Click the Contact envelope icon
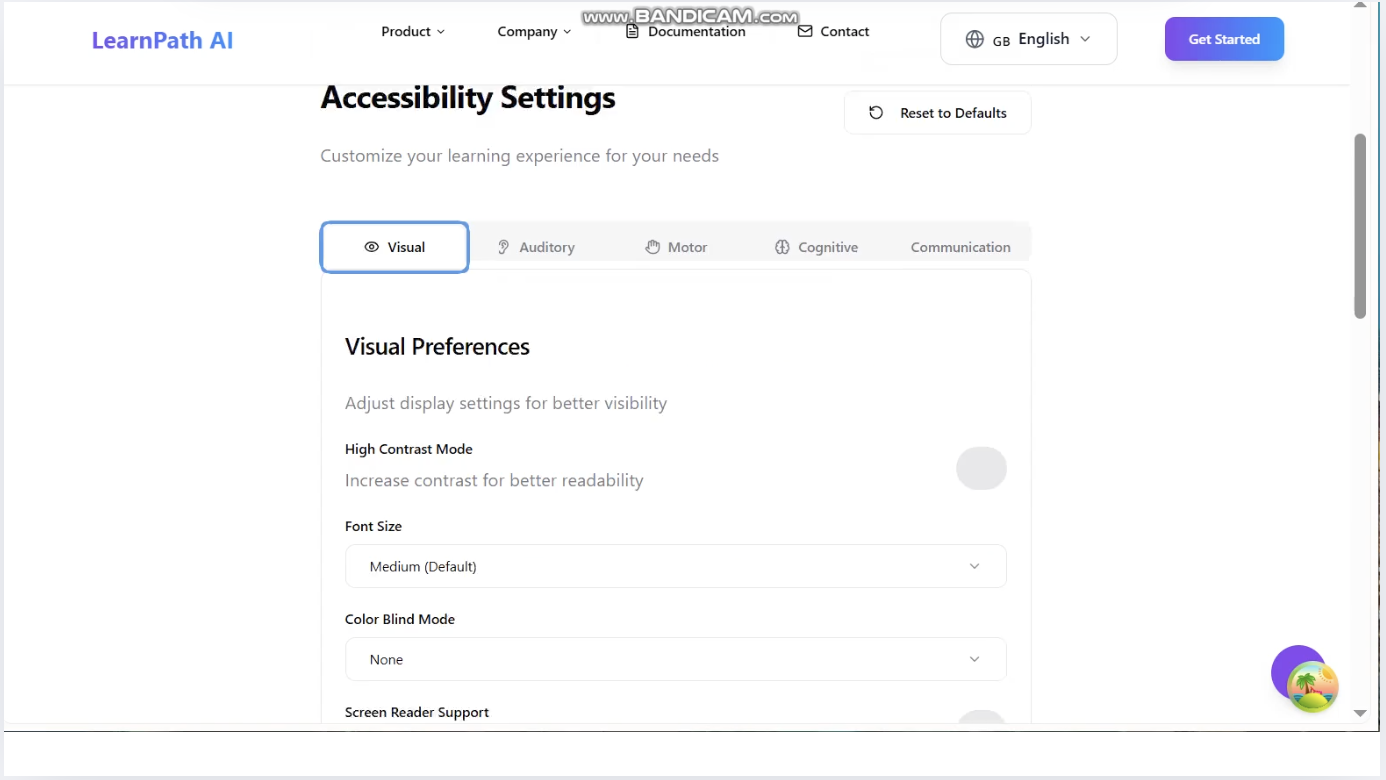 [805, 32]
